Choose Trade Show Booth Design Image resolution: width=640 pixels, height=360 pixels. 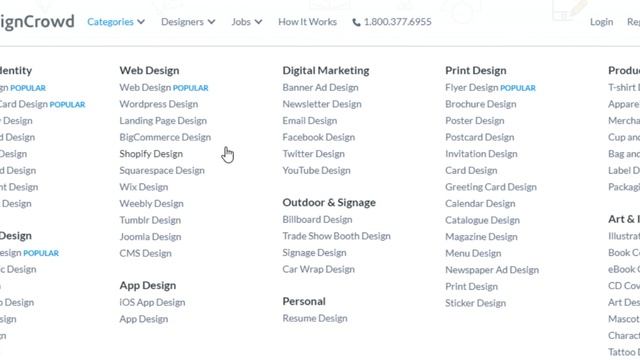(336, 236)
